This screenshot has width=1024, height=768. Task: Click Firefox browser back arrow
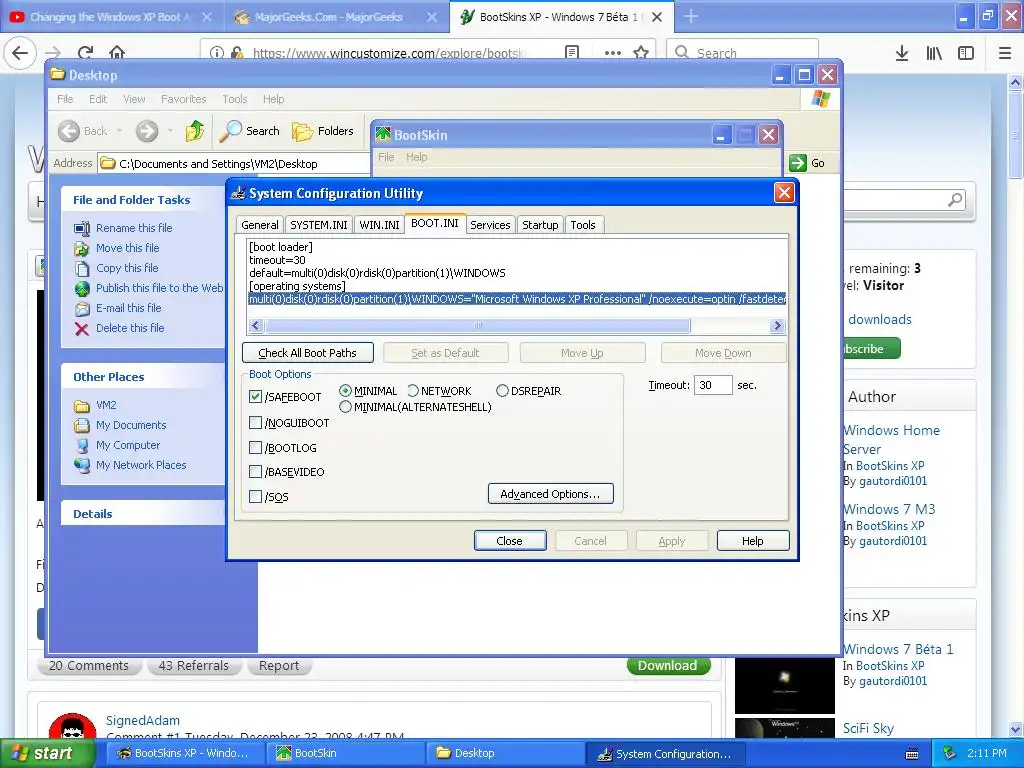pos(20,53)
